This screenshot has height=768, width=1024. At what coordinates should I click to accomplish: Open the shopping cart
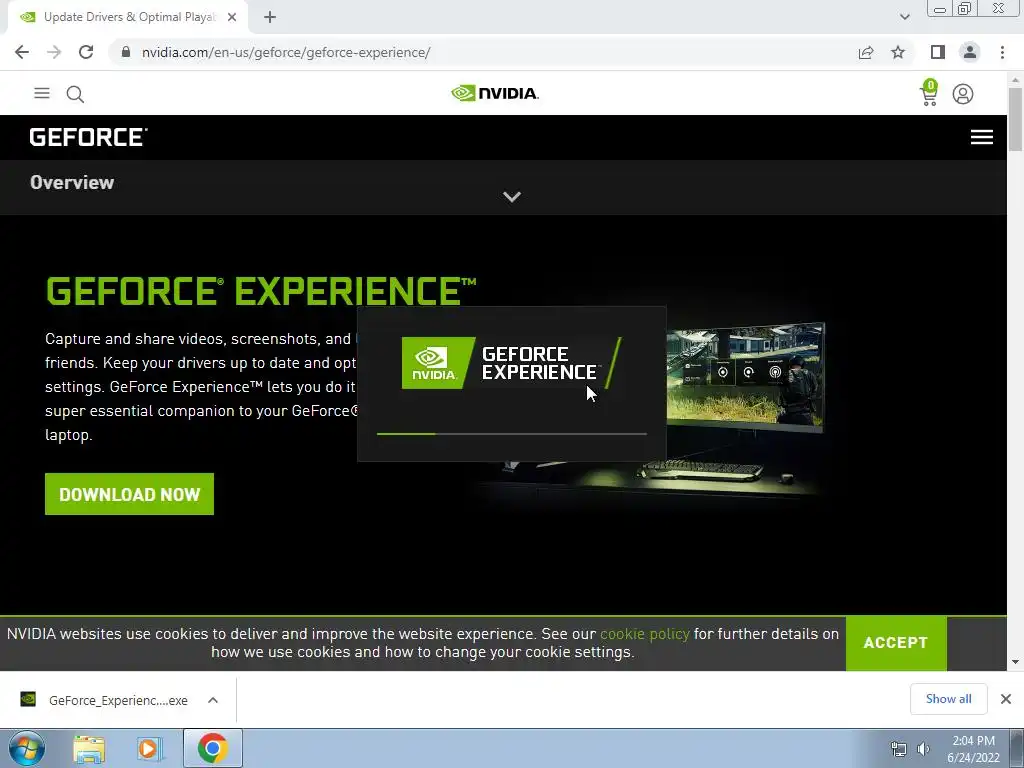coord(929,93)
